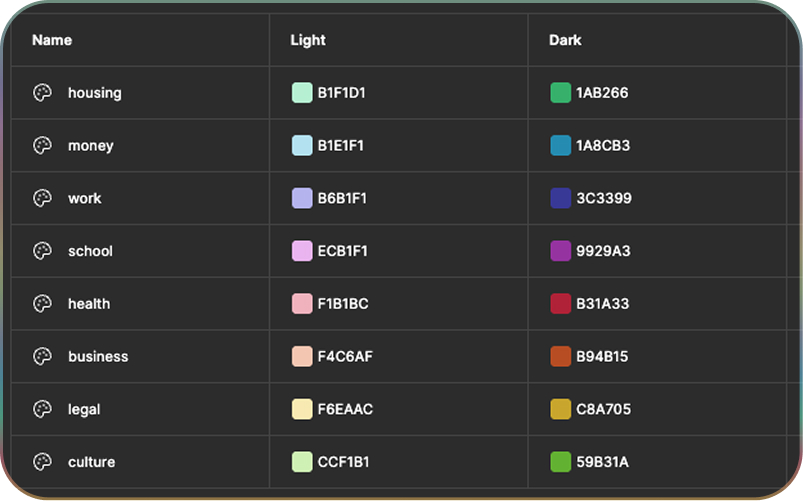This screenshot has width=803, height=501.
Task: Click the hex value B1E1F1
Action: [x=341, y=145]
